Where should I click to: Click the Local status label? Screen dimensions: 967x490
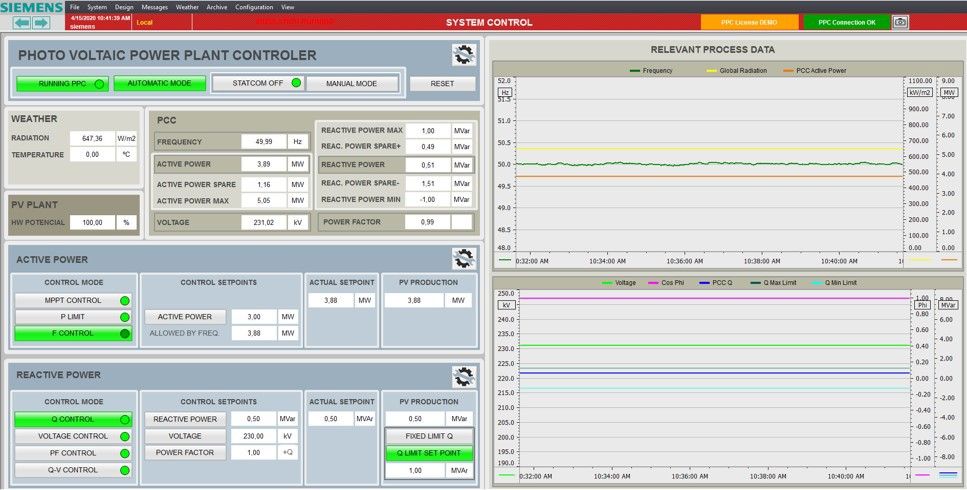pos(144,22)
